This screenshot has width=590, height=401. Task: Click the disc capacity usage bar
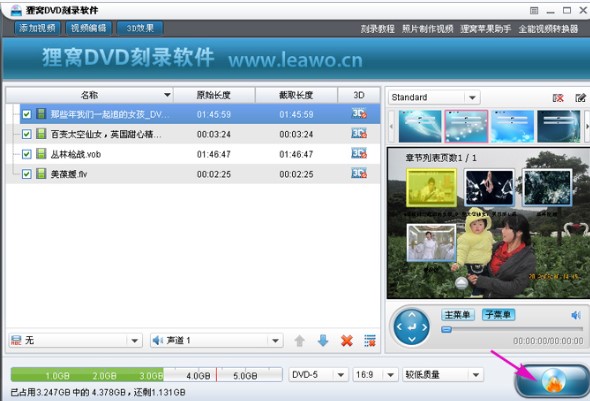pyautogui.click(x=147, y=375)
